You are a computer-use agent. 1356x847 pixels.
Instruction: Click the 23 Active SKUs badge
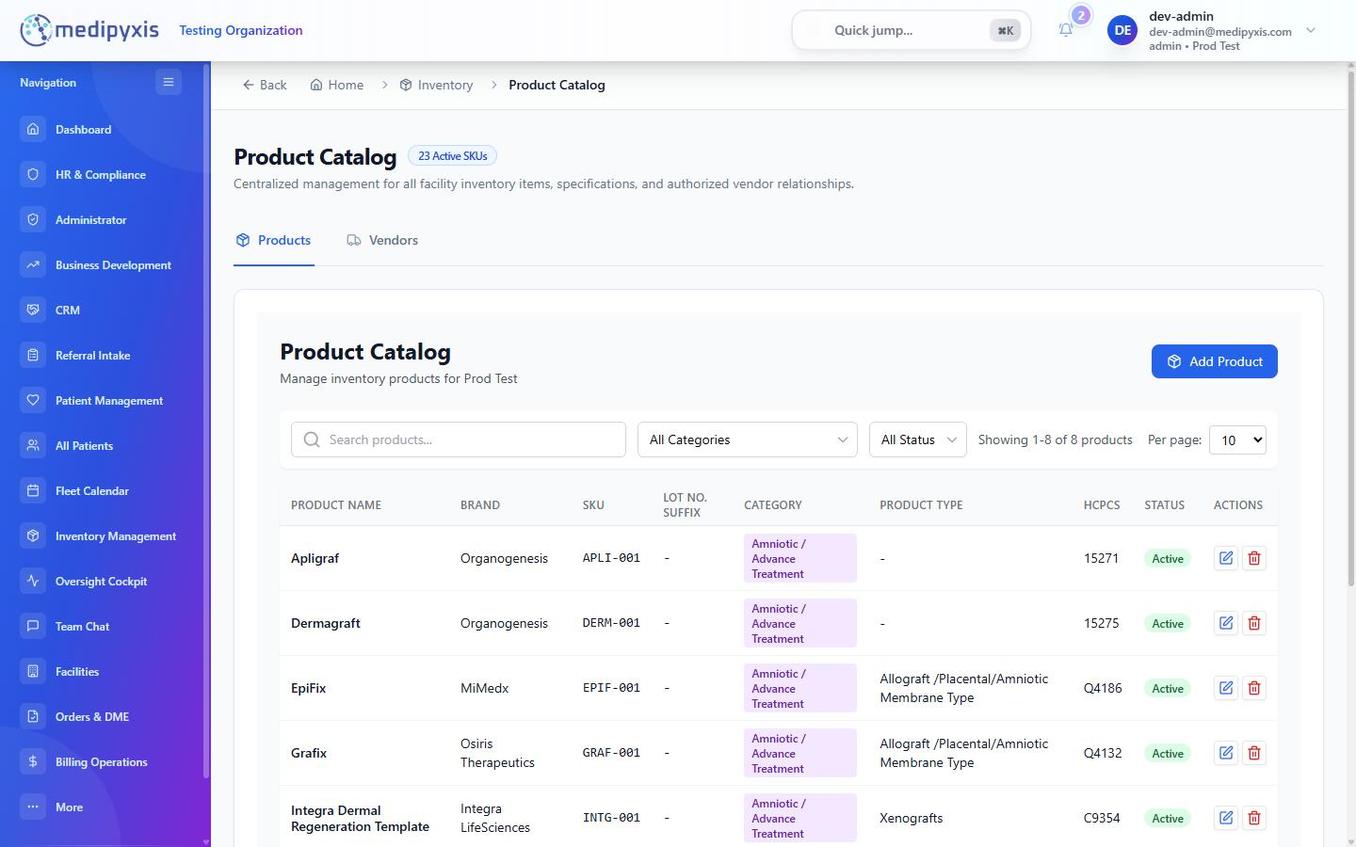452,156
